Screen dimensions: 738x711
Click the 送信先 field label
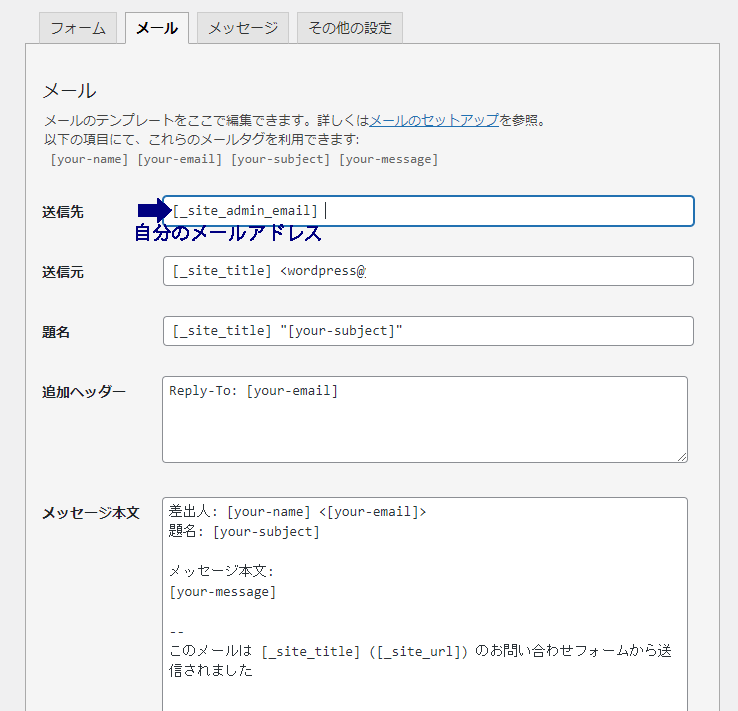pyautogui.click(x=63, y=212)
